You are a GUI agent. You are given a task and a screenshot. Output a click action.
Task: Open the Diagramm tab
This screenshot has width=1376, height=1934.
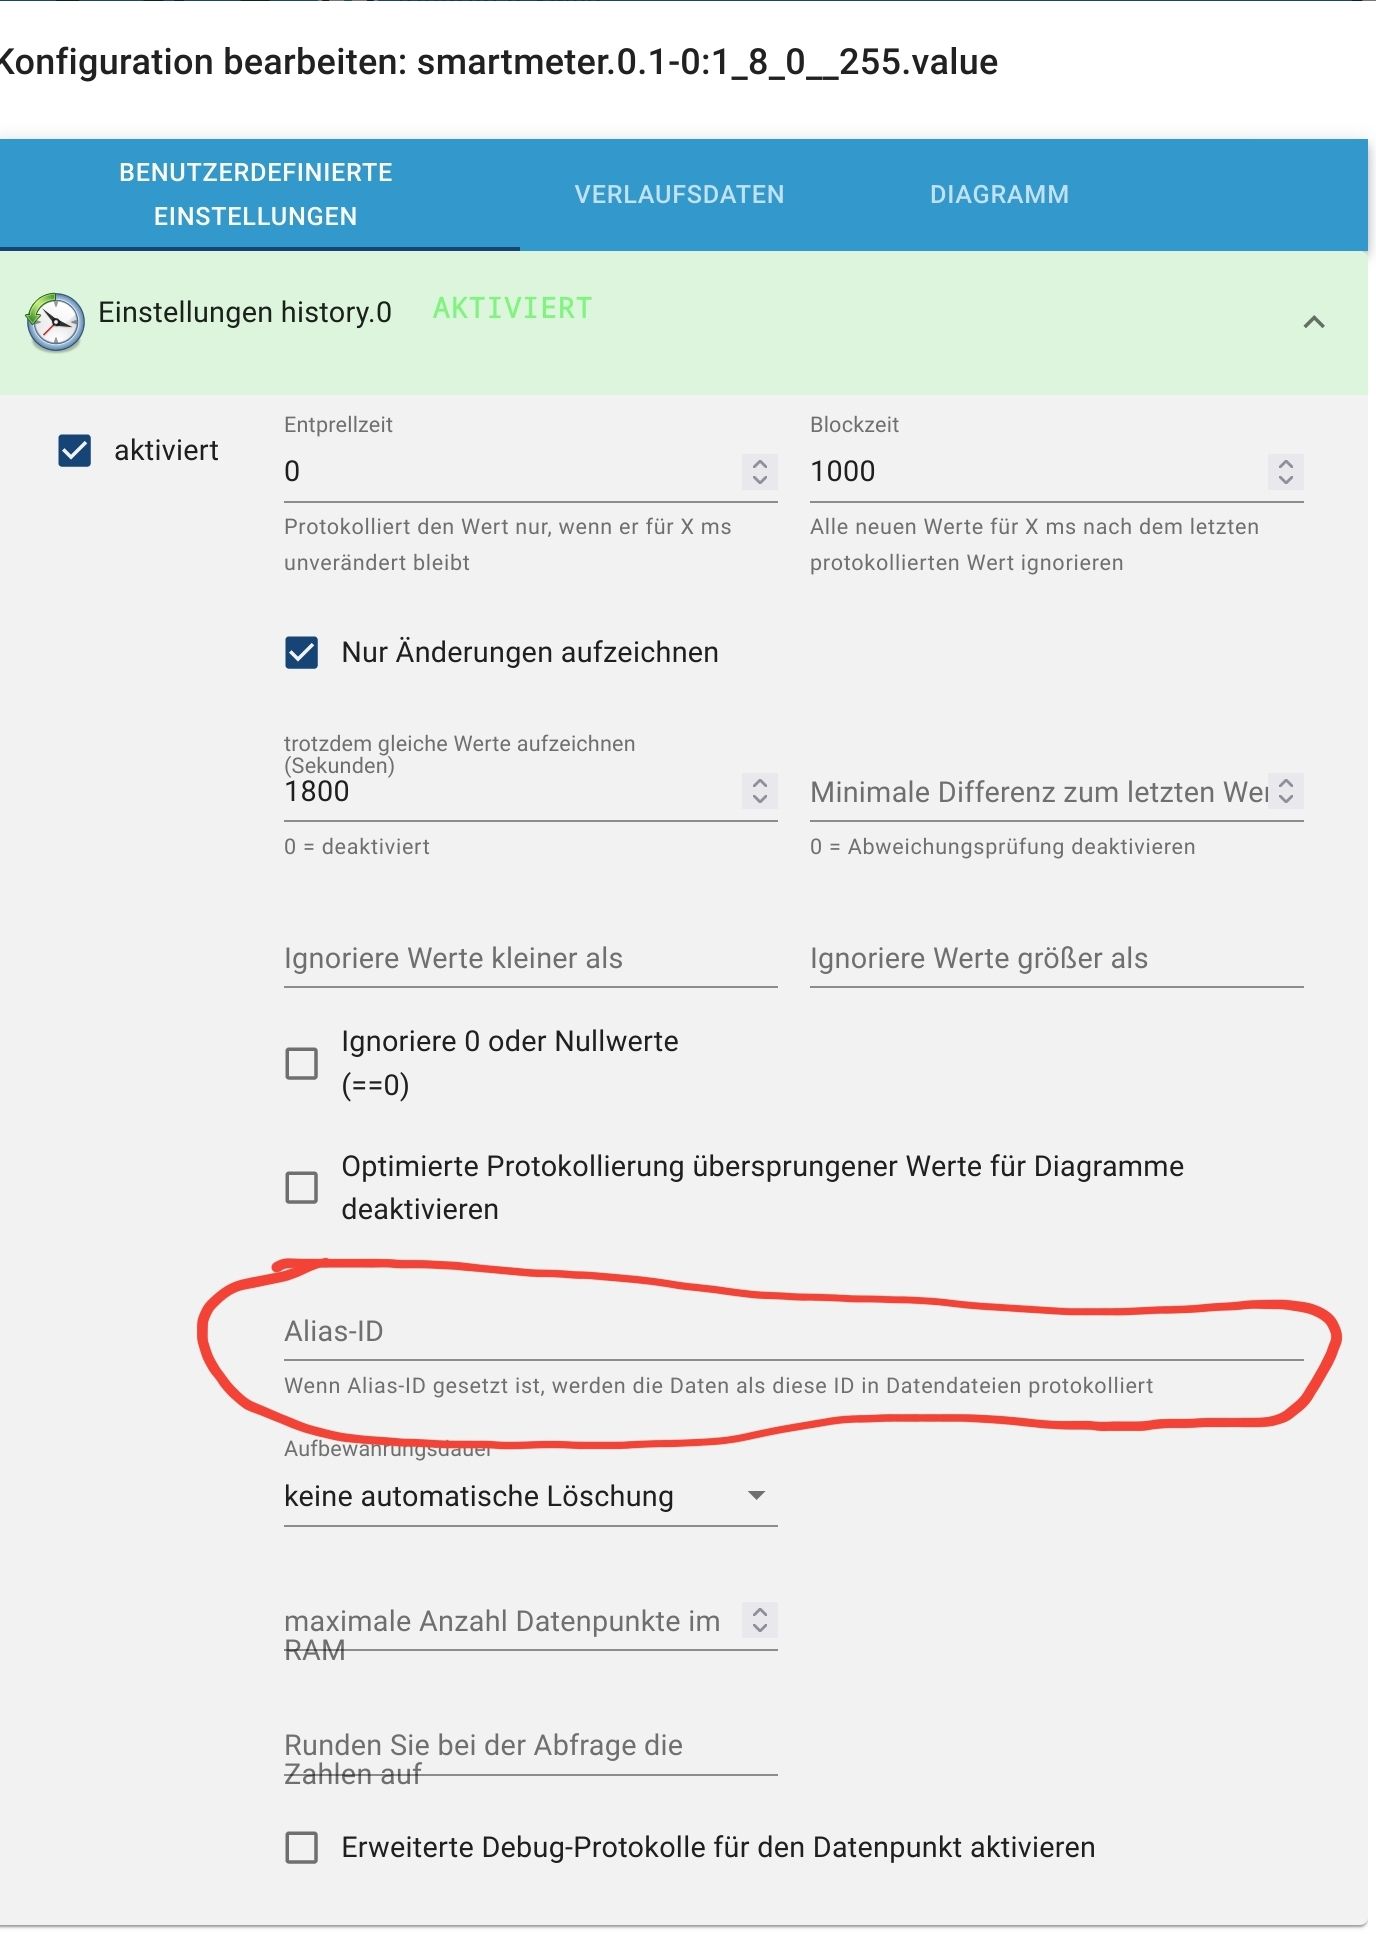tap(1000, 195)
